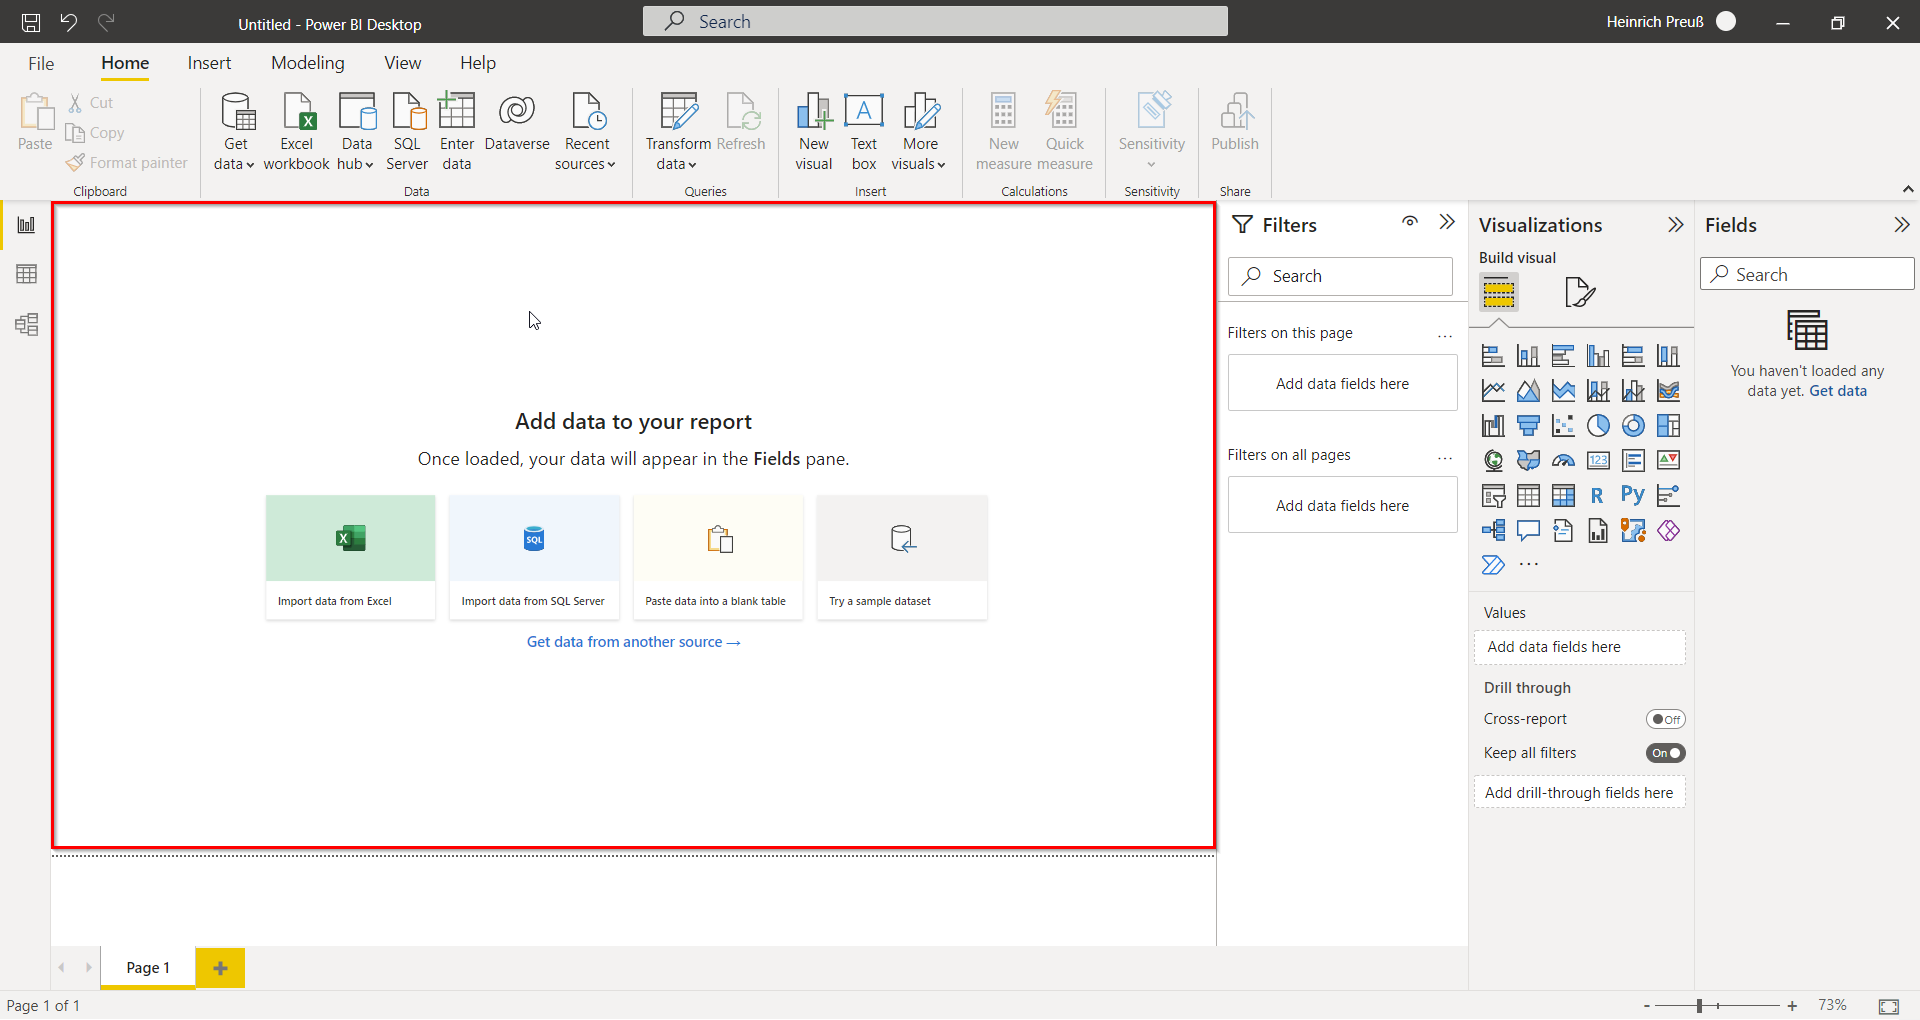Viewport: 1920px width, 1020px height.
Task: Adjust the zoom slider in status bar
Action: pos(1699,1006)
